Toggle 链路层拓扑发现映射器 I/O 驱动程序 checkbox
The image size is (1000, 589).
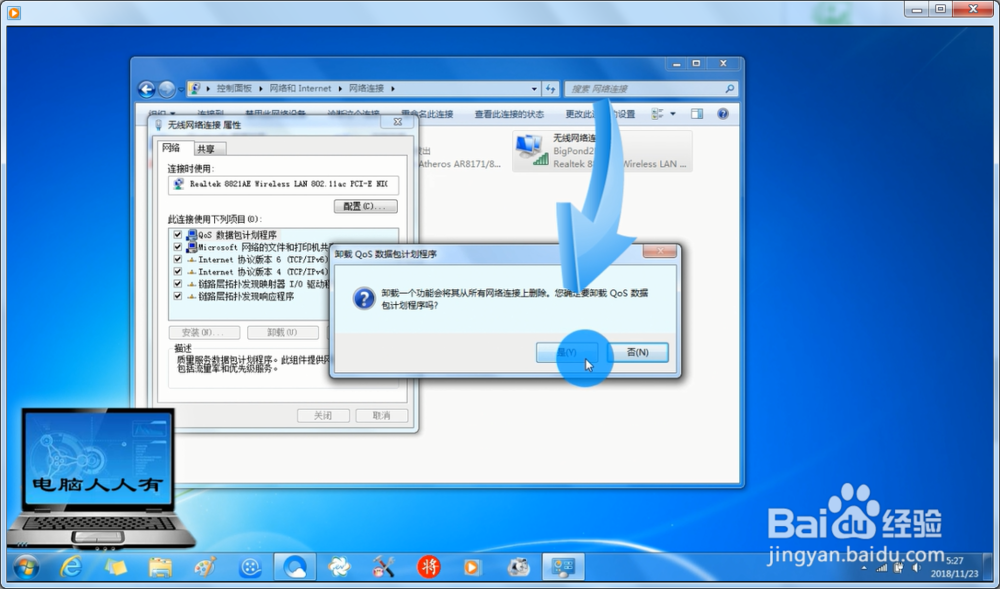178,284
